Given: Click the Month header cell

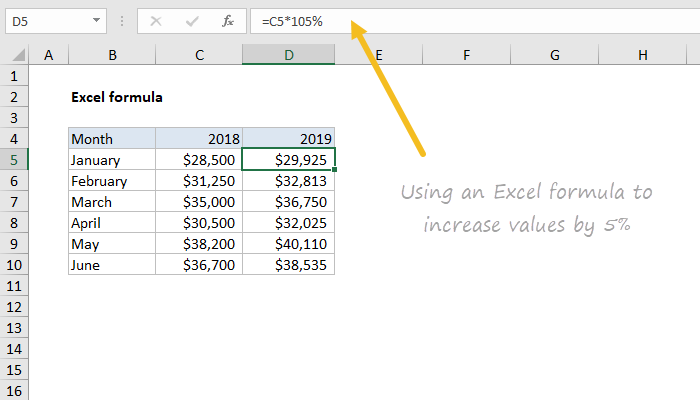Looking at the screenshot, I should pos(112,139).
